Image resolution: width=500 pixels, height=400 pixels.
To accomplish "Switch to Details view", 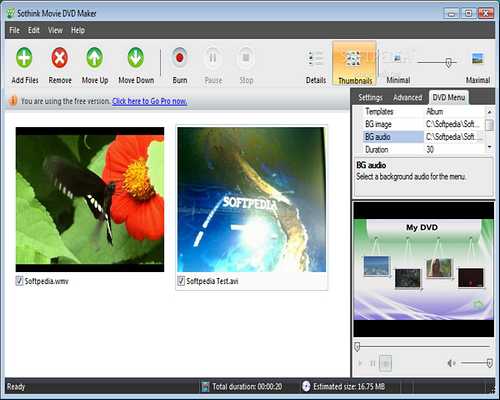I will (315, 59).
